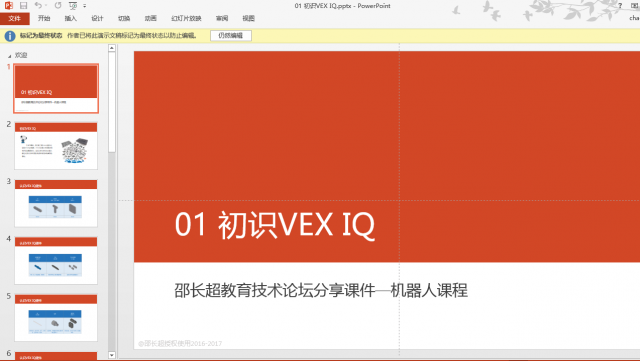Click the slide title 01 初识VEX IQ

(x=275, y=225)
